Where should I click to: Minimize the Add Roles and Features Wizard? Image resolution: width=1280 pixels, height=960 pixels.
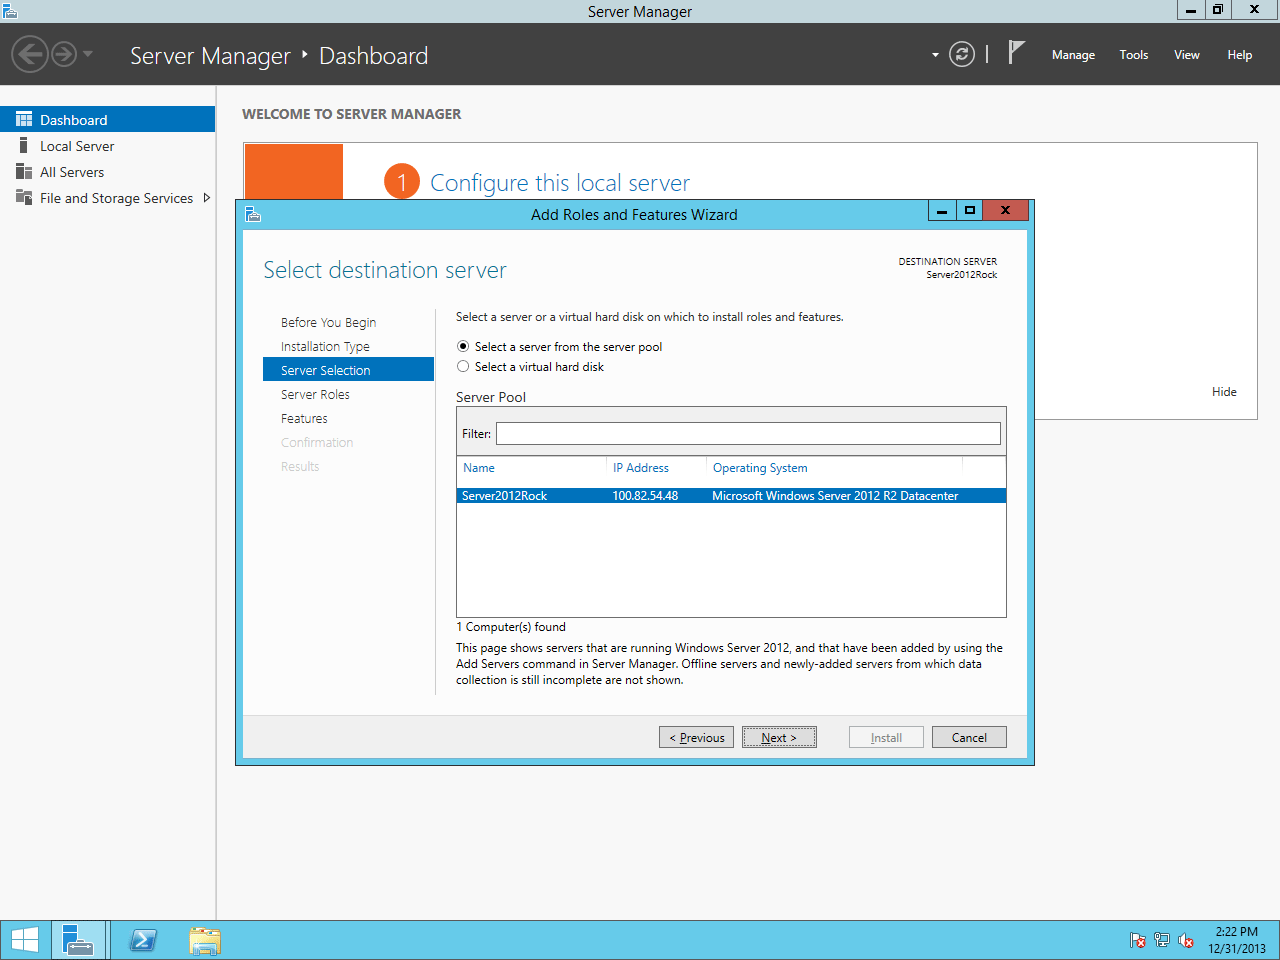[x=942, y=210]
